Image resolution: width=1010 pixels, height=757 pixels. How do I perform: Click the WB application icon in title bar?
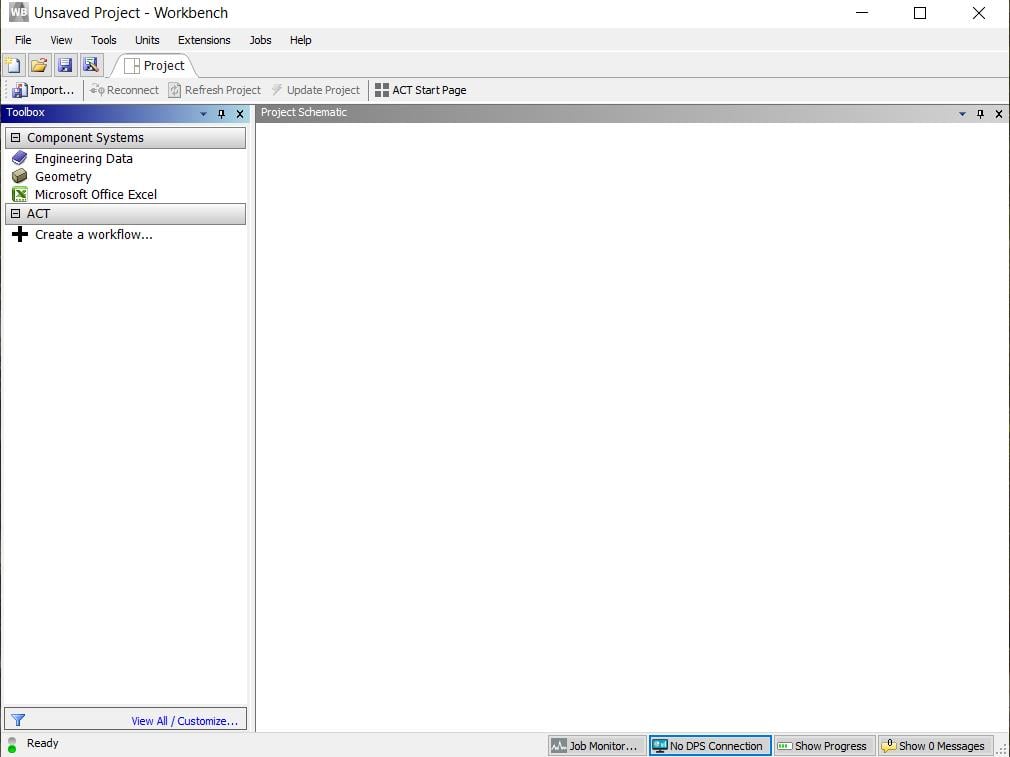pyautogui.click(x=18, y=12)
